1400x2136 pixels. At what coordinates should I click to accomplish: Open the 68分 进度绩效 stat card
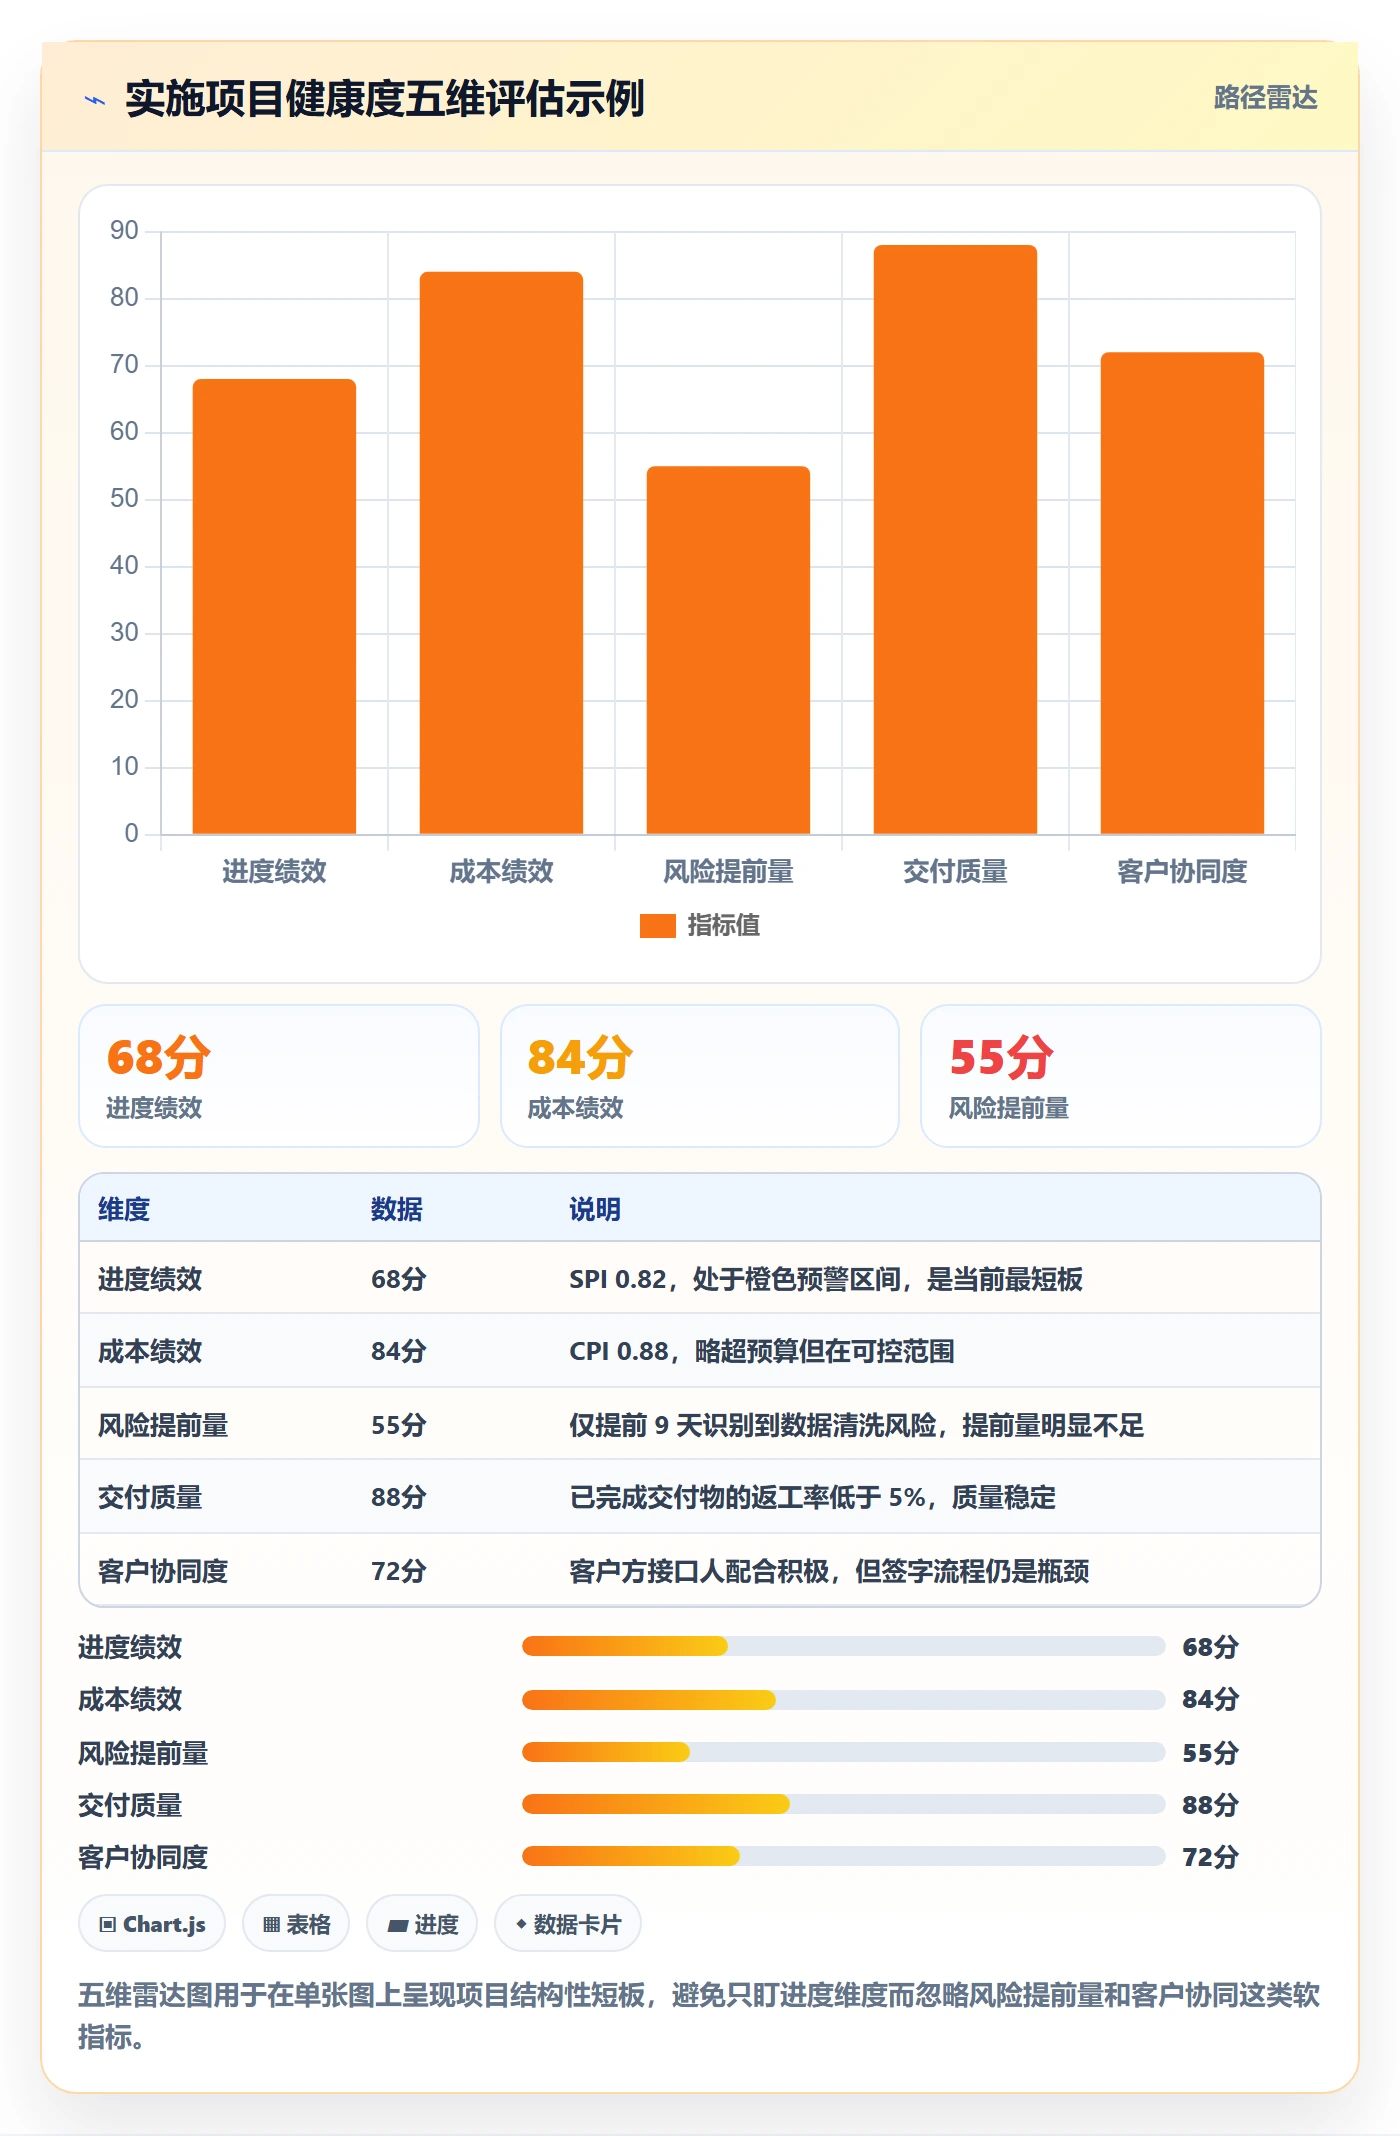tap(279, 1076)
